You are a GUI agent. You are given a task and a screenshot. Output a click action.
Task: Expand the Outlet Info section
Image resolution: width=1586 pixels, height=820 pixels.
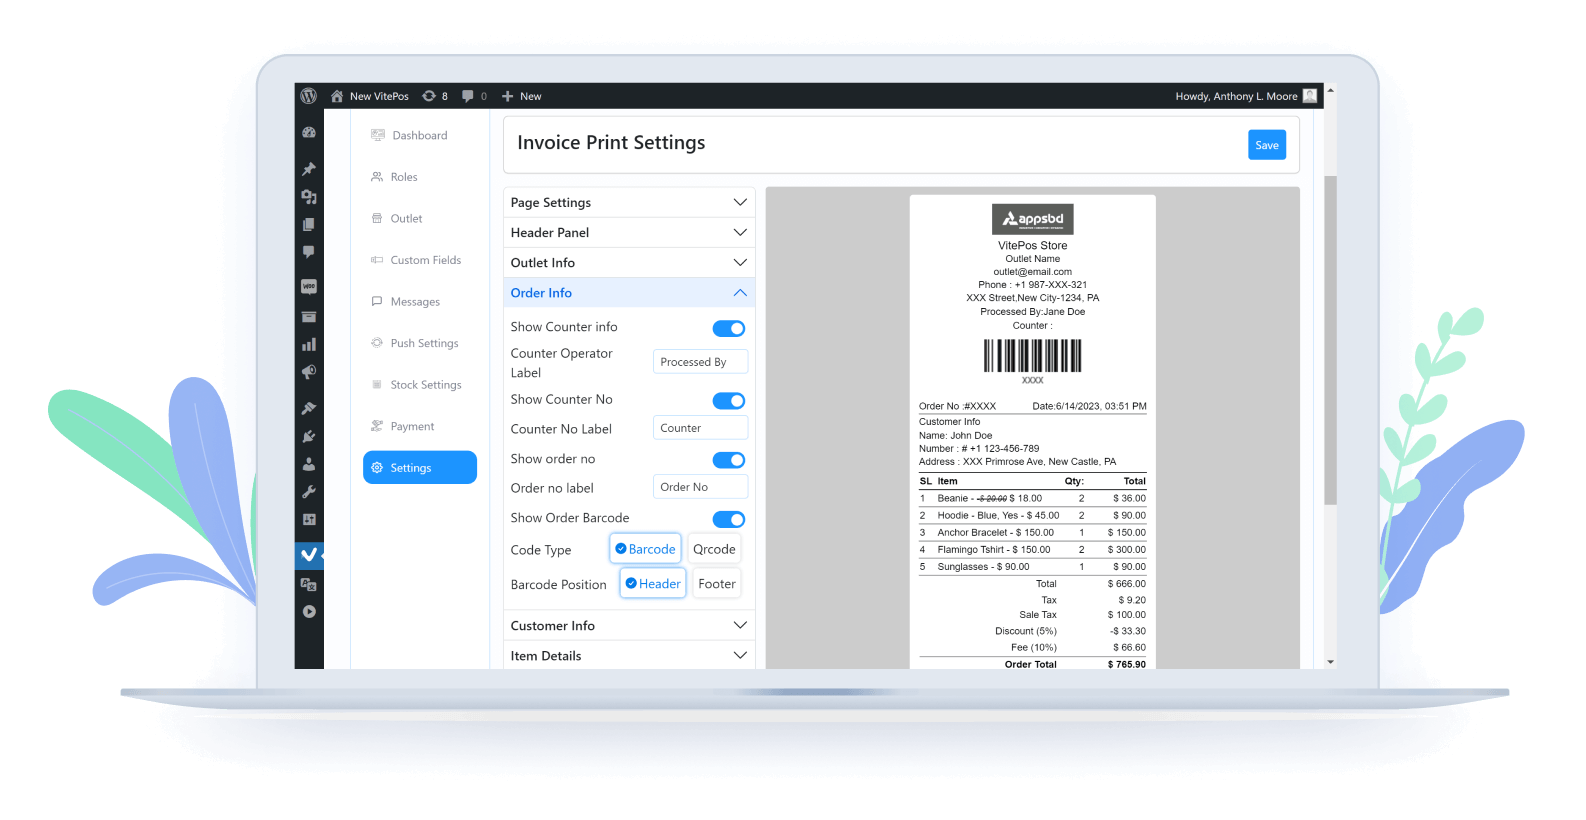tap(629, 262)
